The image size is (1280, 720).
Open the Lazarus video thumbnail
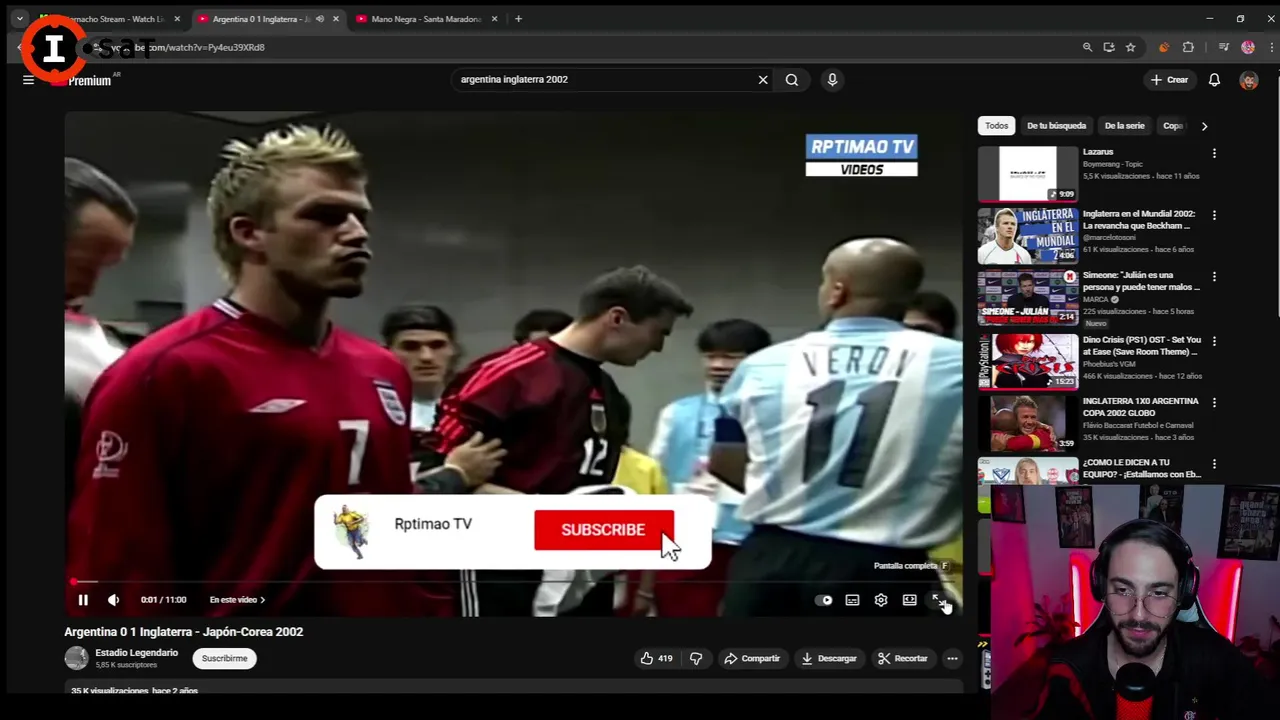pyautogui.click(x=1028, y=174)
